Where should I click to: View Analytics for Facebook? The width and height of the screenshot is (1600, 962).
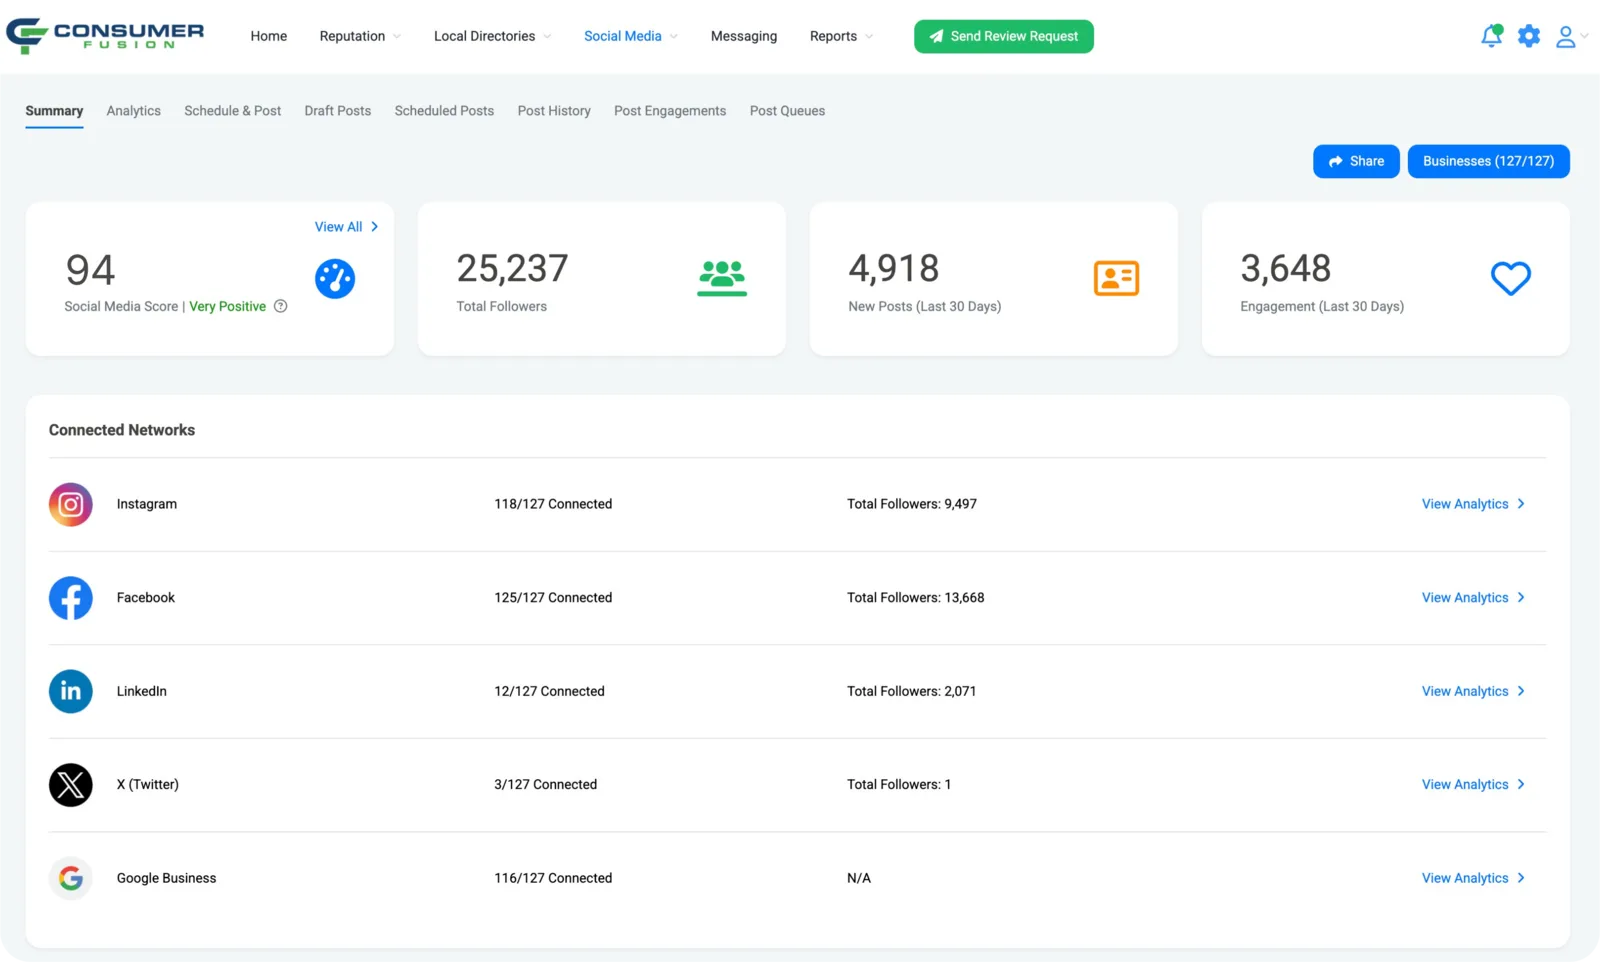[1473, 598]
